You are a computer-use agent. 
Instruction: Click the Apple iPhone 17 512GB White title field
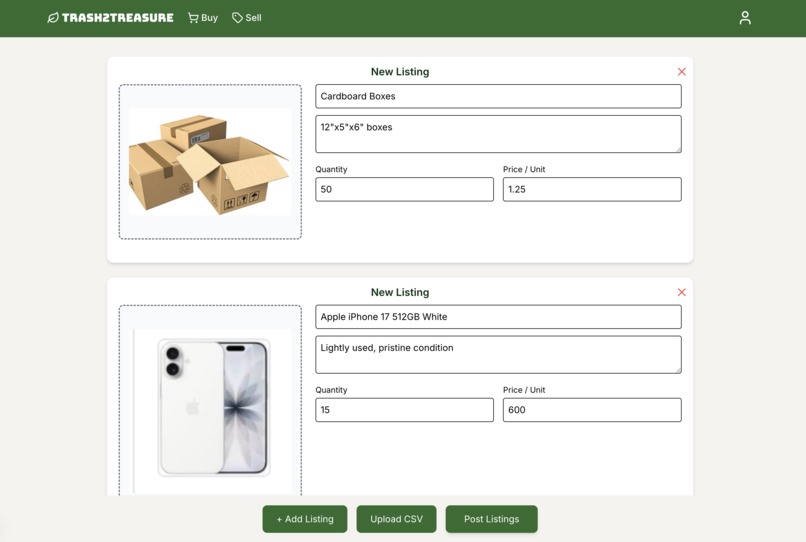[x=498, y=317]
